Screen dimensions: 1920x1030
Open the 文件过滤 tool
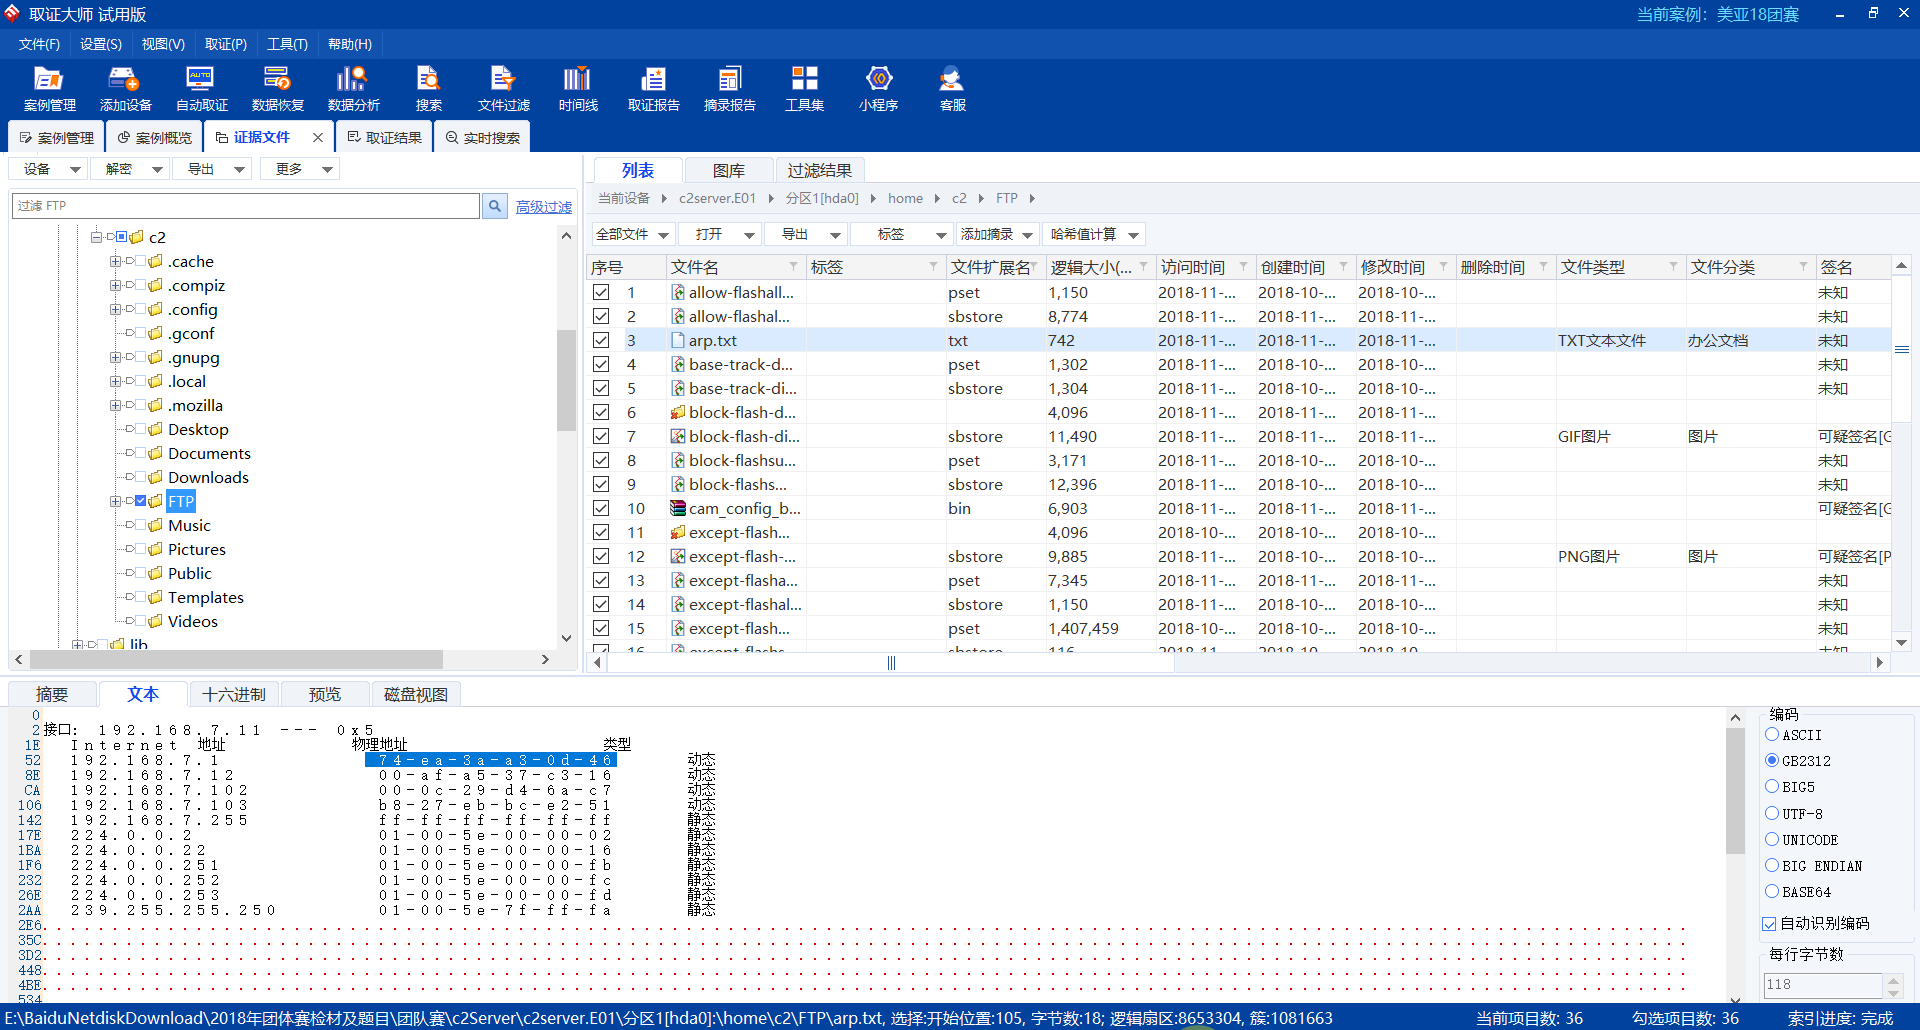coord(503,88)
